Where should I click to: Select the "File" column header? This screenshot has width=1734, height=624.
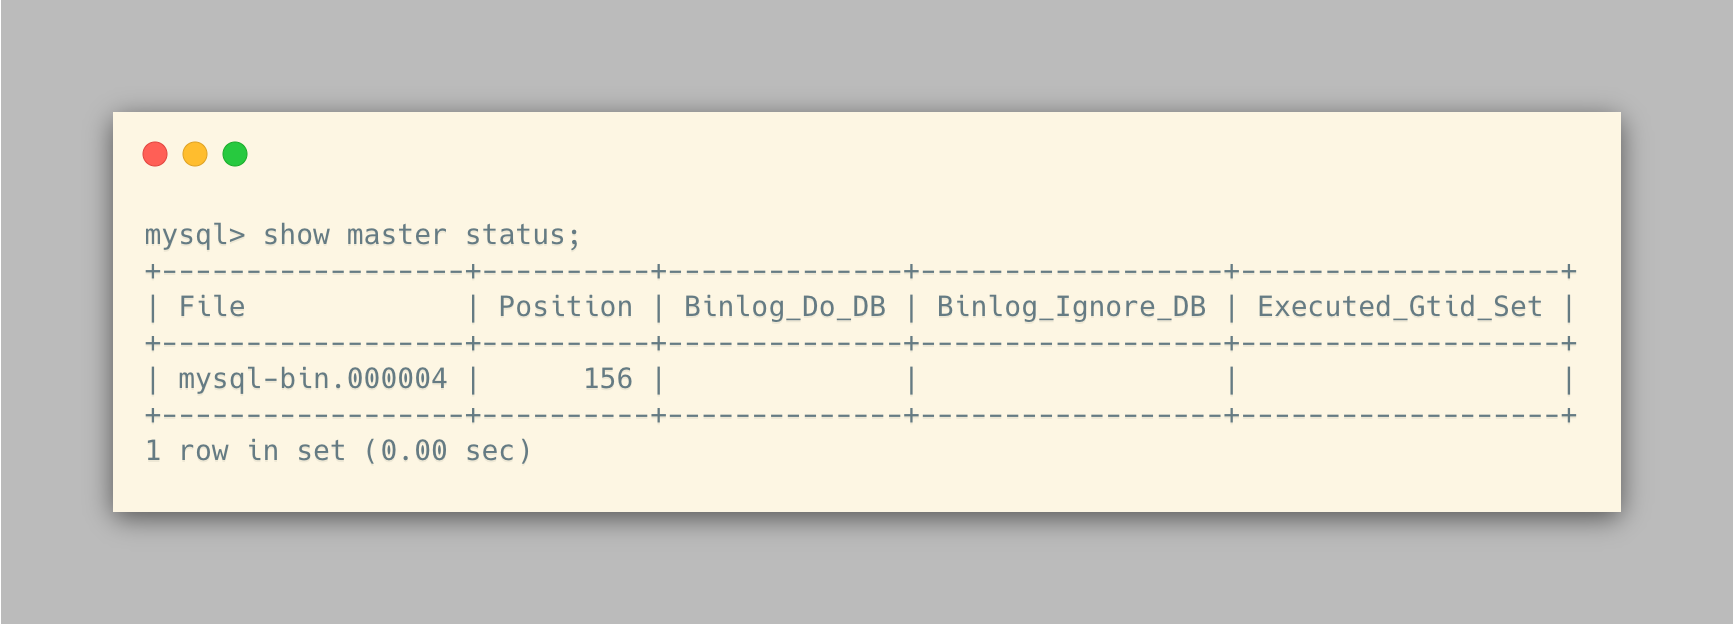click(x=212, y=307)
